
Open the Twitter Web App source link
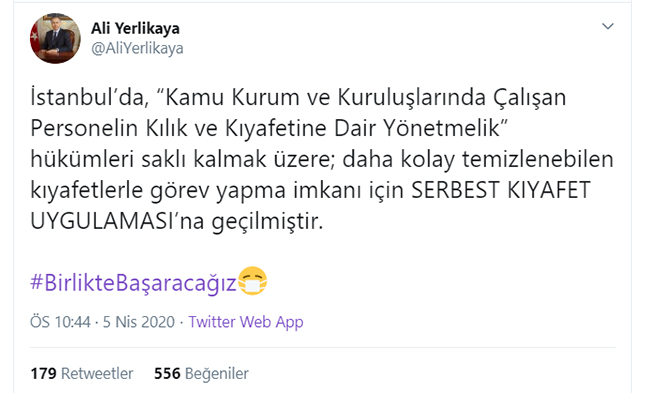246,322
